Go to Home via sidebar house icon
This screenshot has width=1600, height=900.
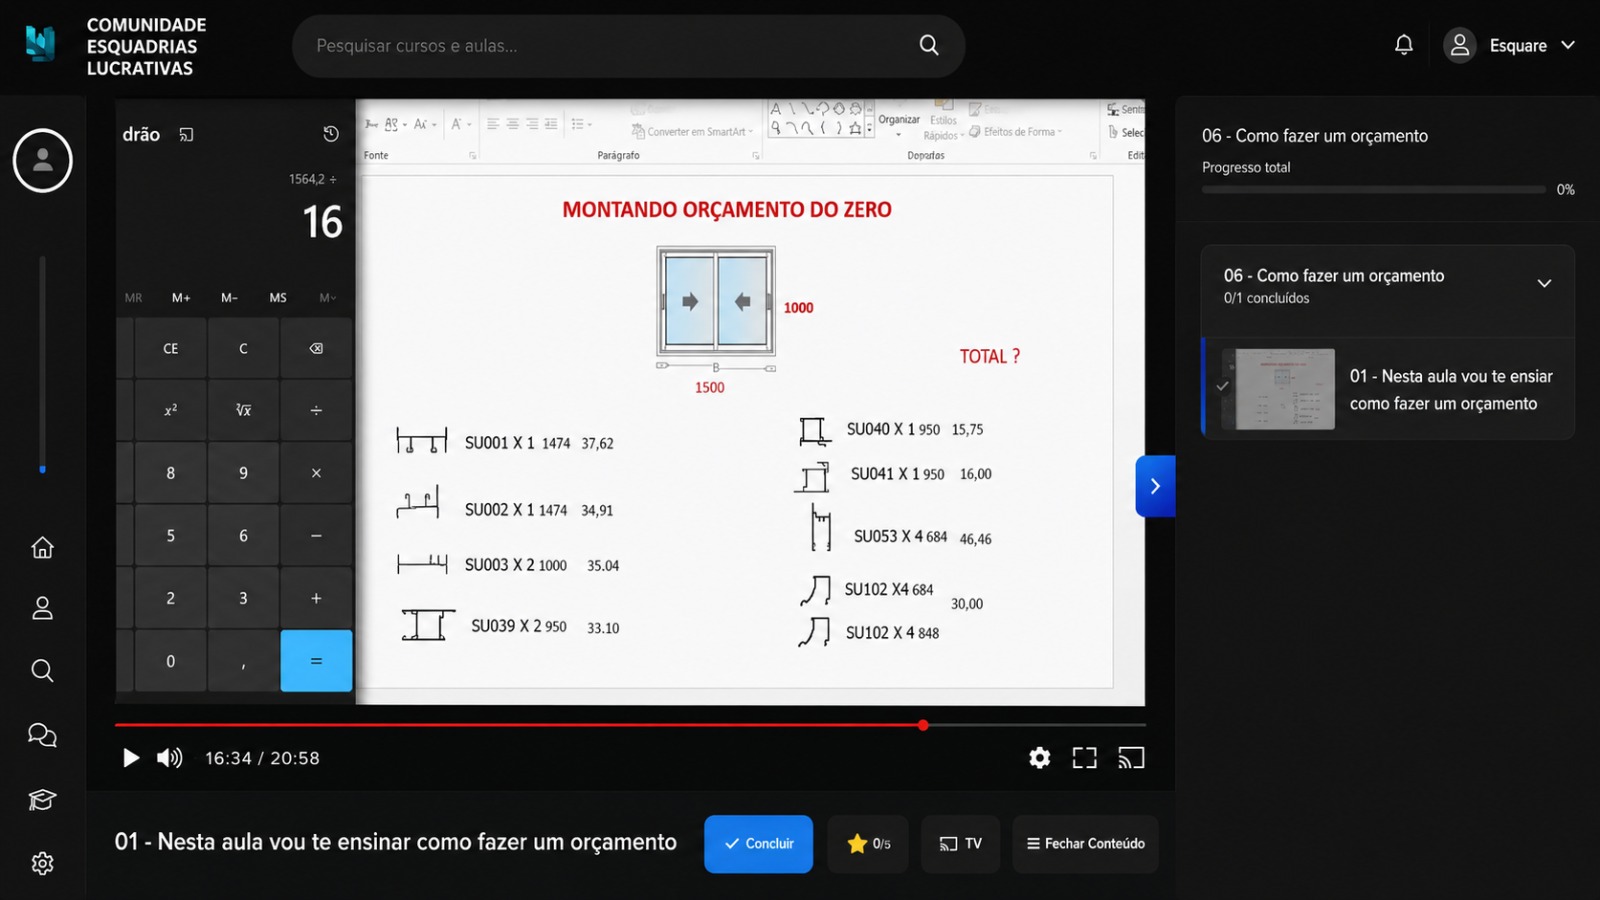[42, 547]
